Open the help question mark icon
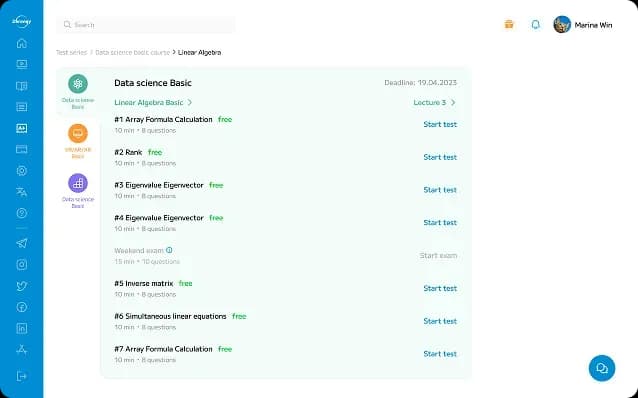The width and height of the screenshot is (638, 398). 22,213
